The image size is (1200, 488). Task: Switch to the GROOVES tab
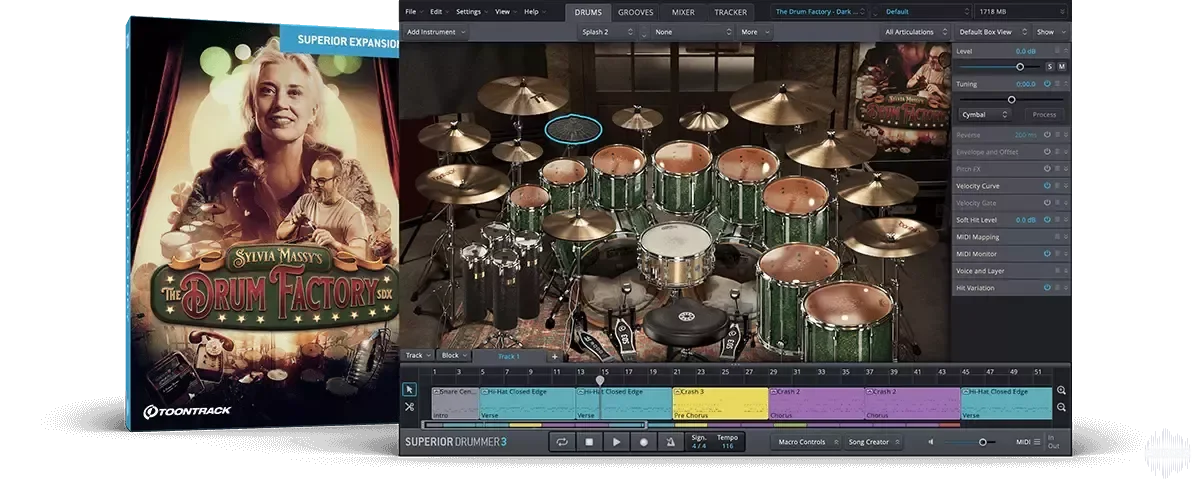pos(636,12)
